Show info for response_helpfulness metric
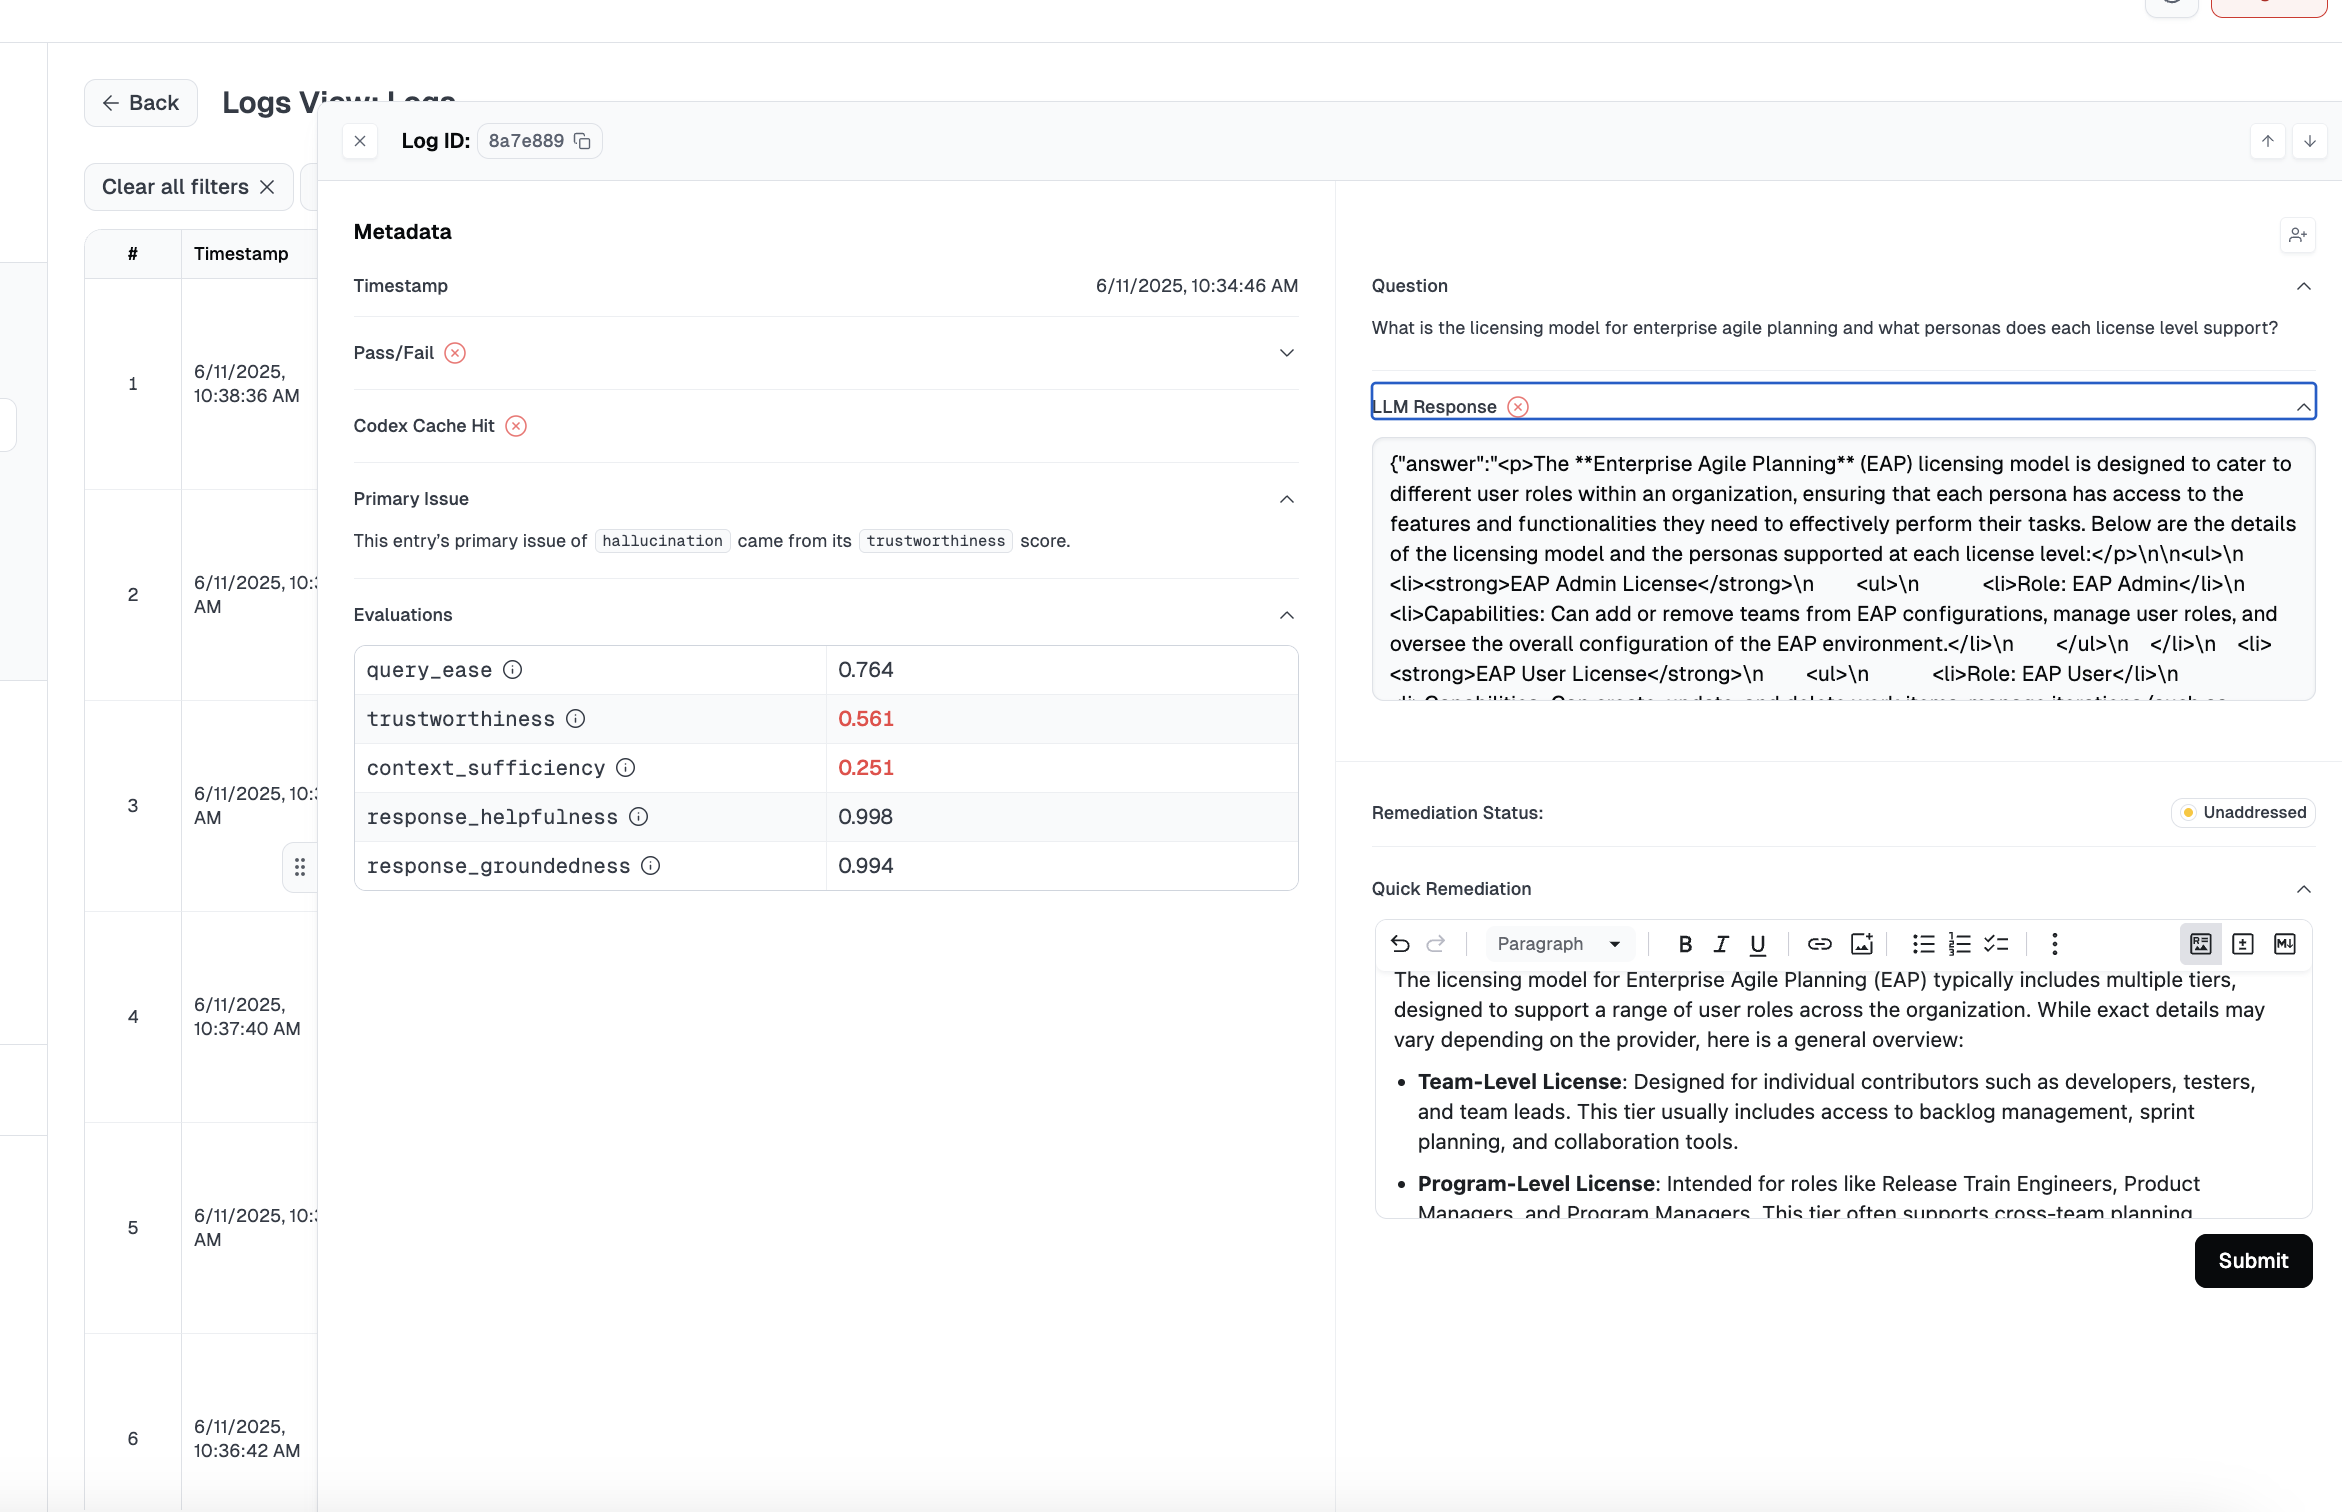This screenshot has height=1512, width=2342. (638, 817)
